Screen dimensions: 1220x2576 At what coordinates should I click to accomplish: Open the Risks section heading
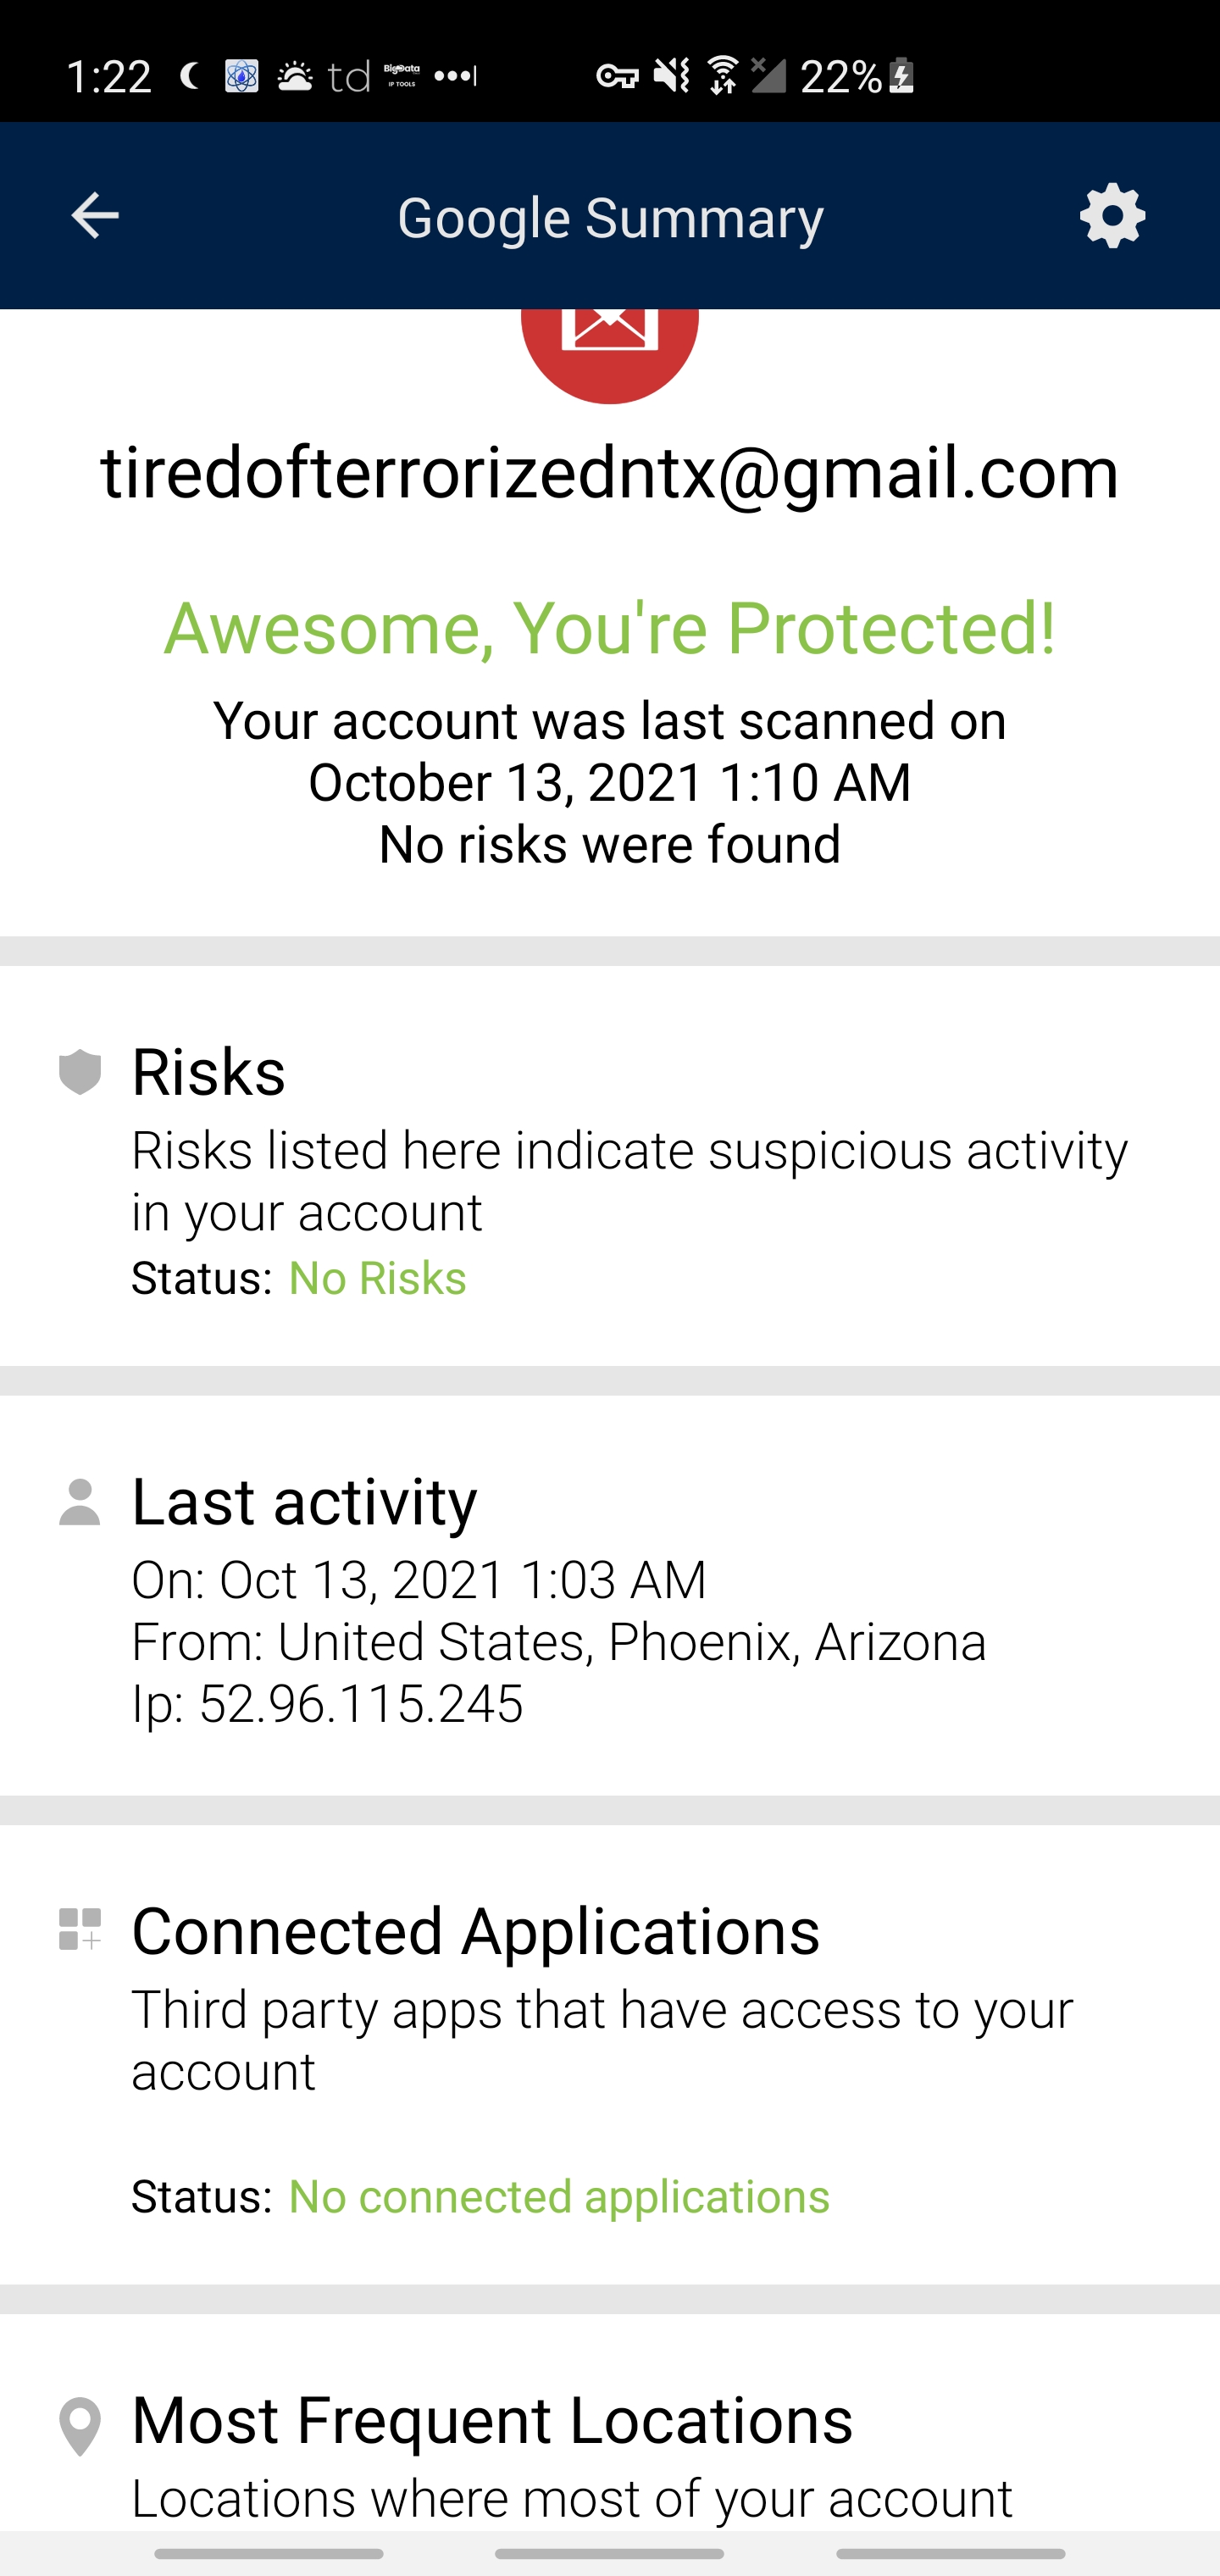(209, 1073)
